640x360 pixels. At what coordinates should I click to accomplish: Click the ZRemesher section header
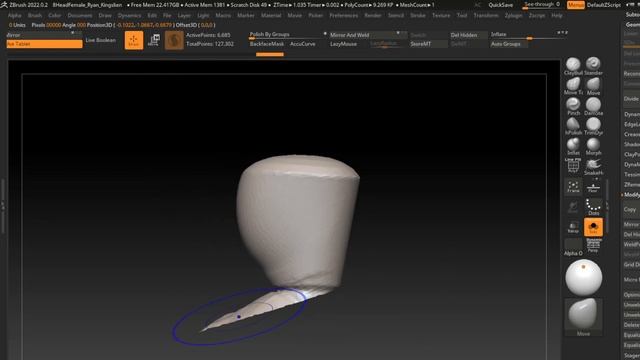[631, 185]
